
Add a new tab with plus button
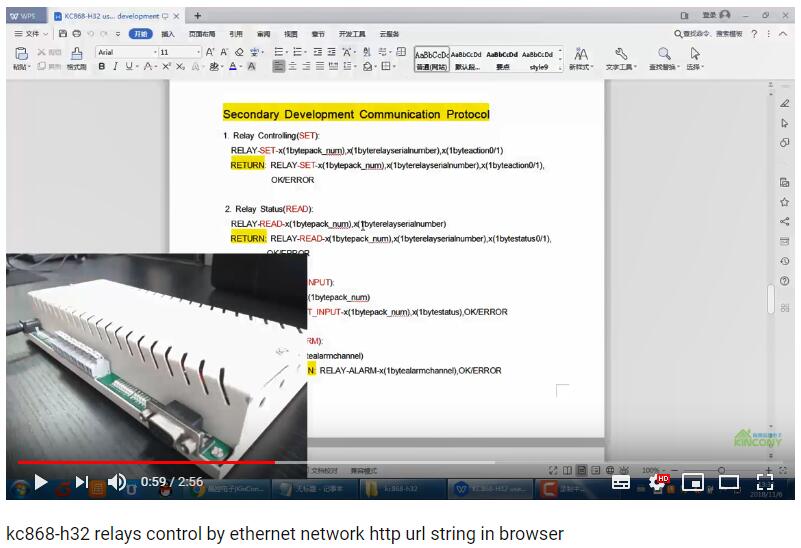(x=197, y=15)
